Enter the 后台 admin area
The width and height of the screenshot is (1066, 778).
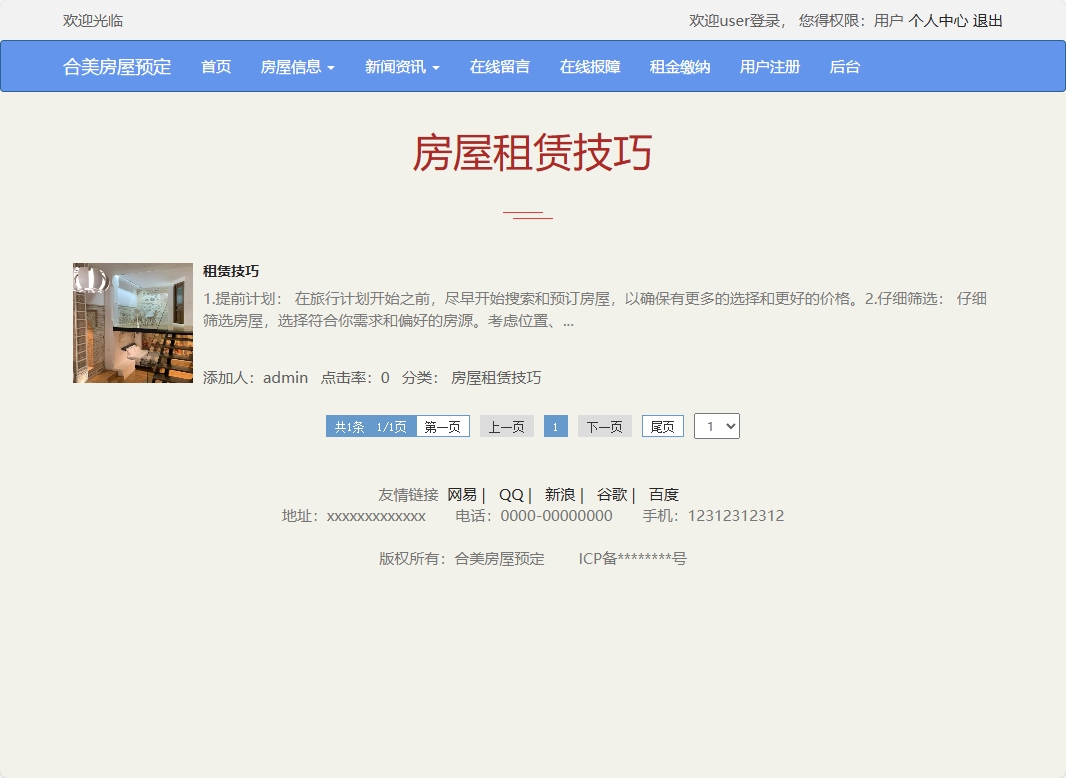pos(845,67)
